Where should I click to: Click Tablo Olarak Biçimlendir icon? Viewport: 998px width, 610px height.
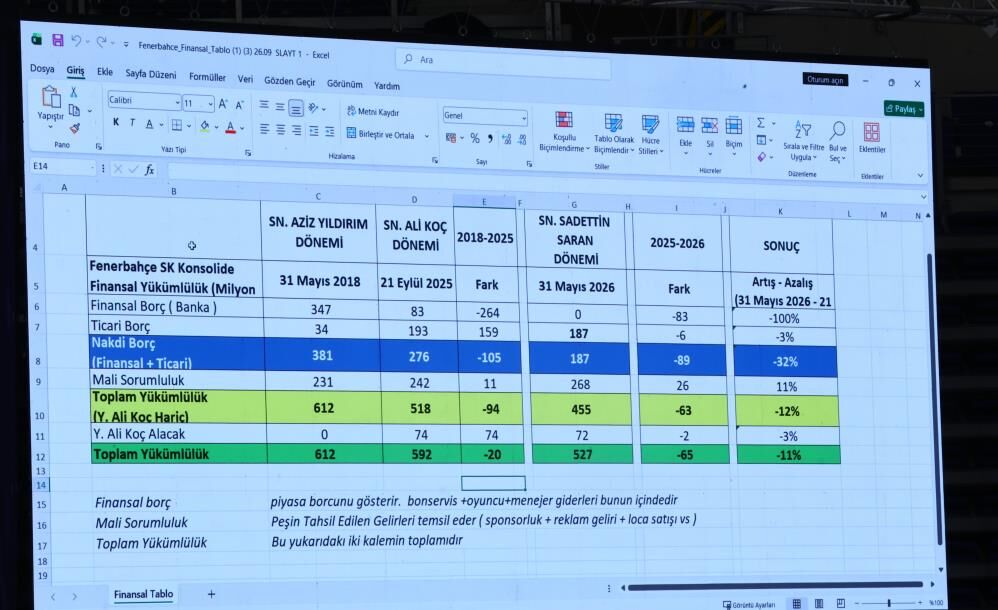[614, 122]
